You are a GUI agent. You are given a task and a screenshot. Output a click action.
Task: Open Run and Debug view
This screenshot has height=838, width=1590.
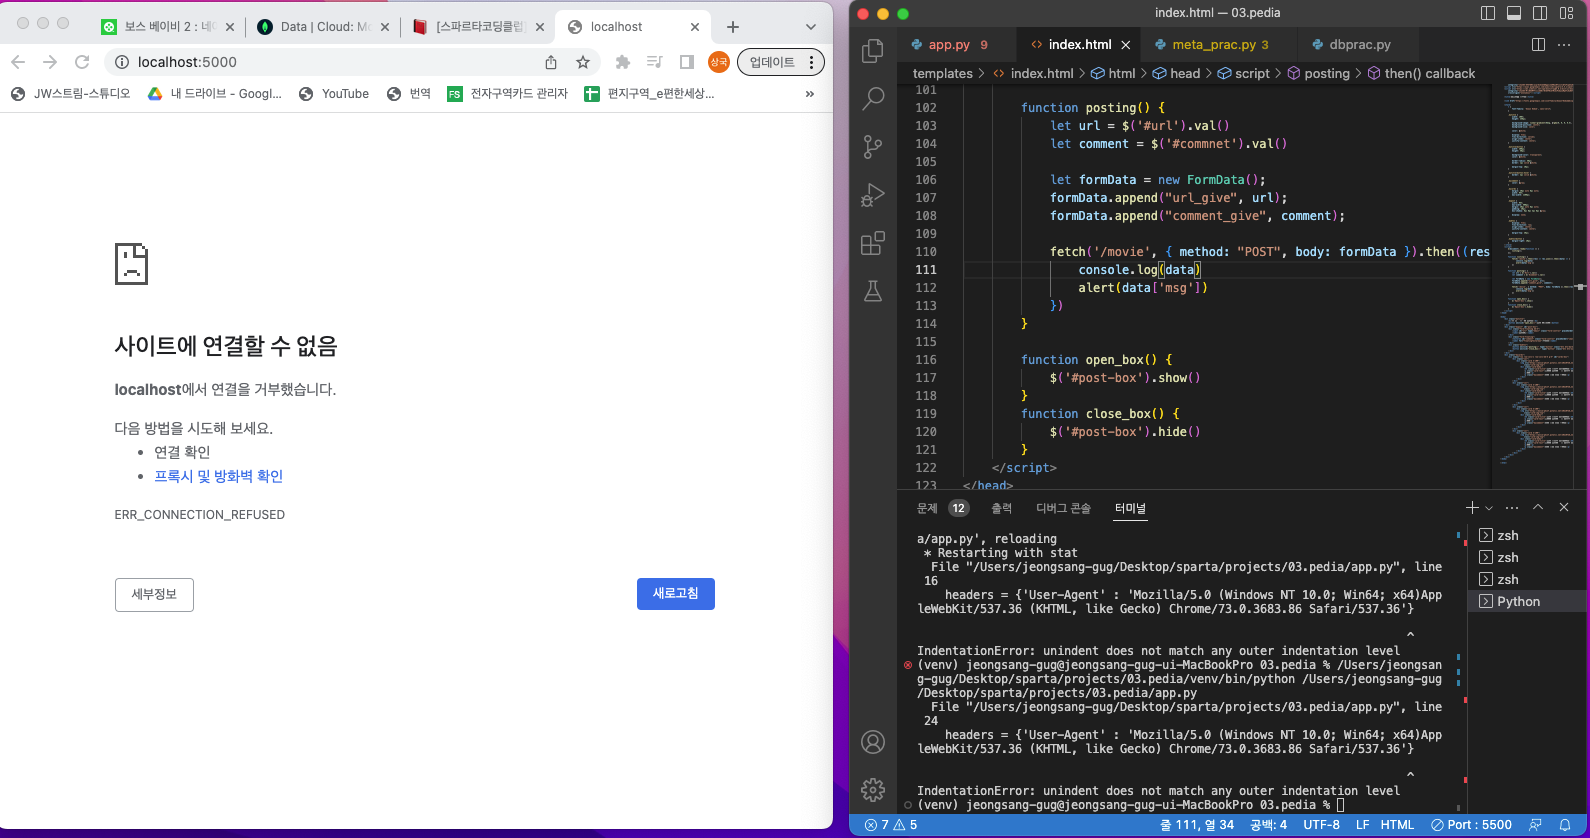(x=873, y=195)
